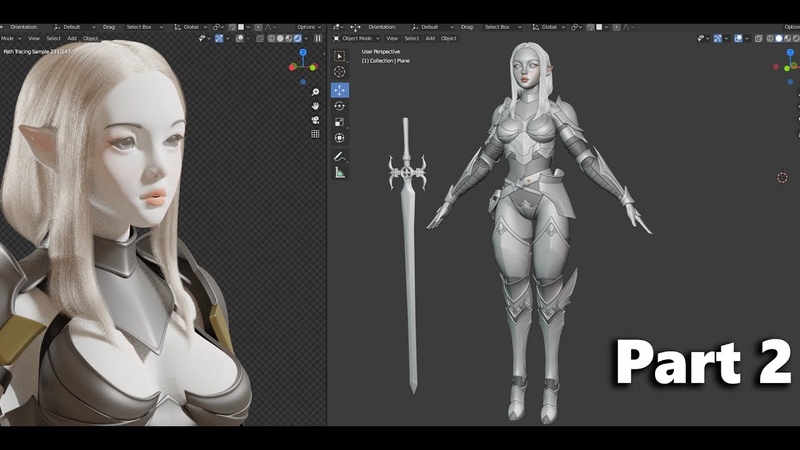Image resolution: width=800 pixels, height=450 pixels.
Task: Click '(1) Collection | Plane' text
Action: 385,61
